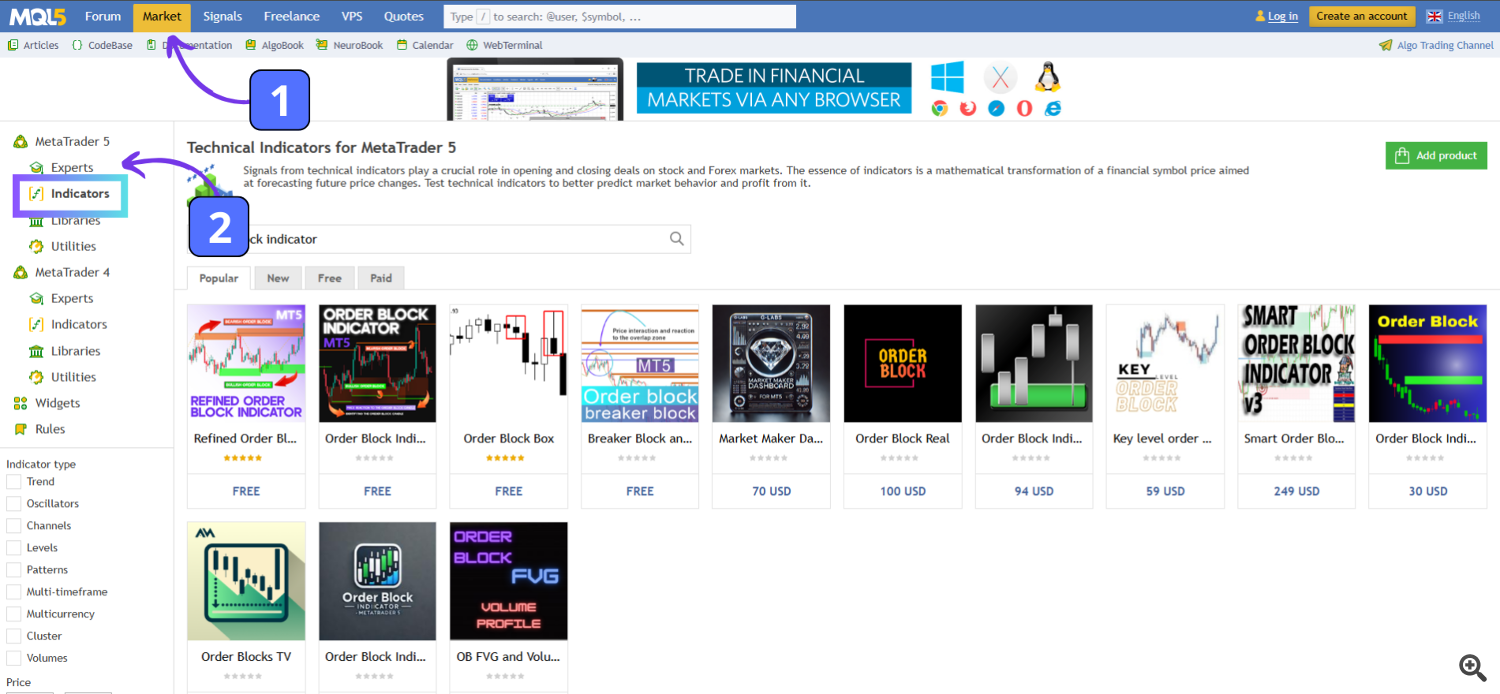
Task: Select the Cluster checkbox
Action: click(14, 636)
